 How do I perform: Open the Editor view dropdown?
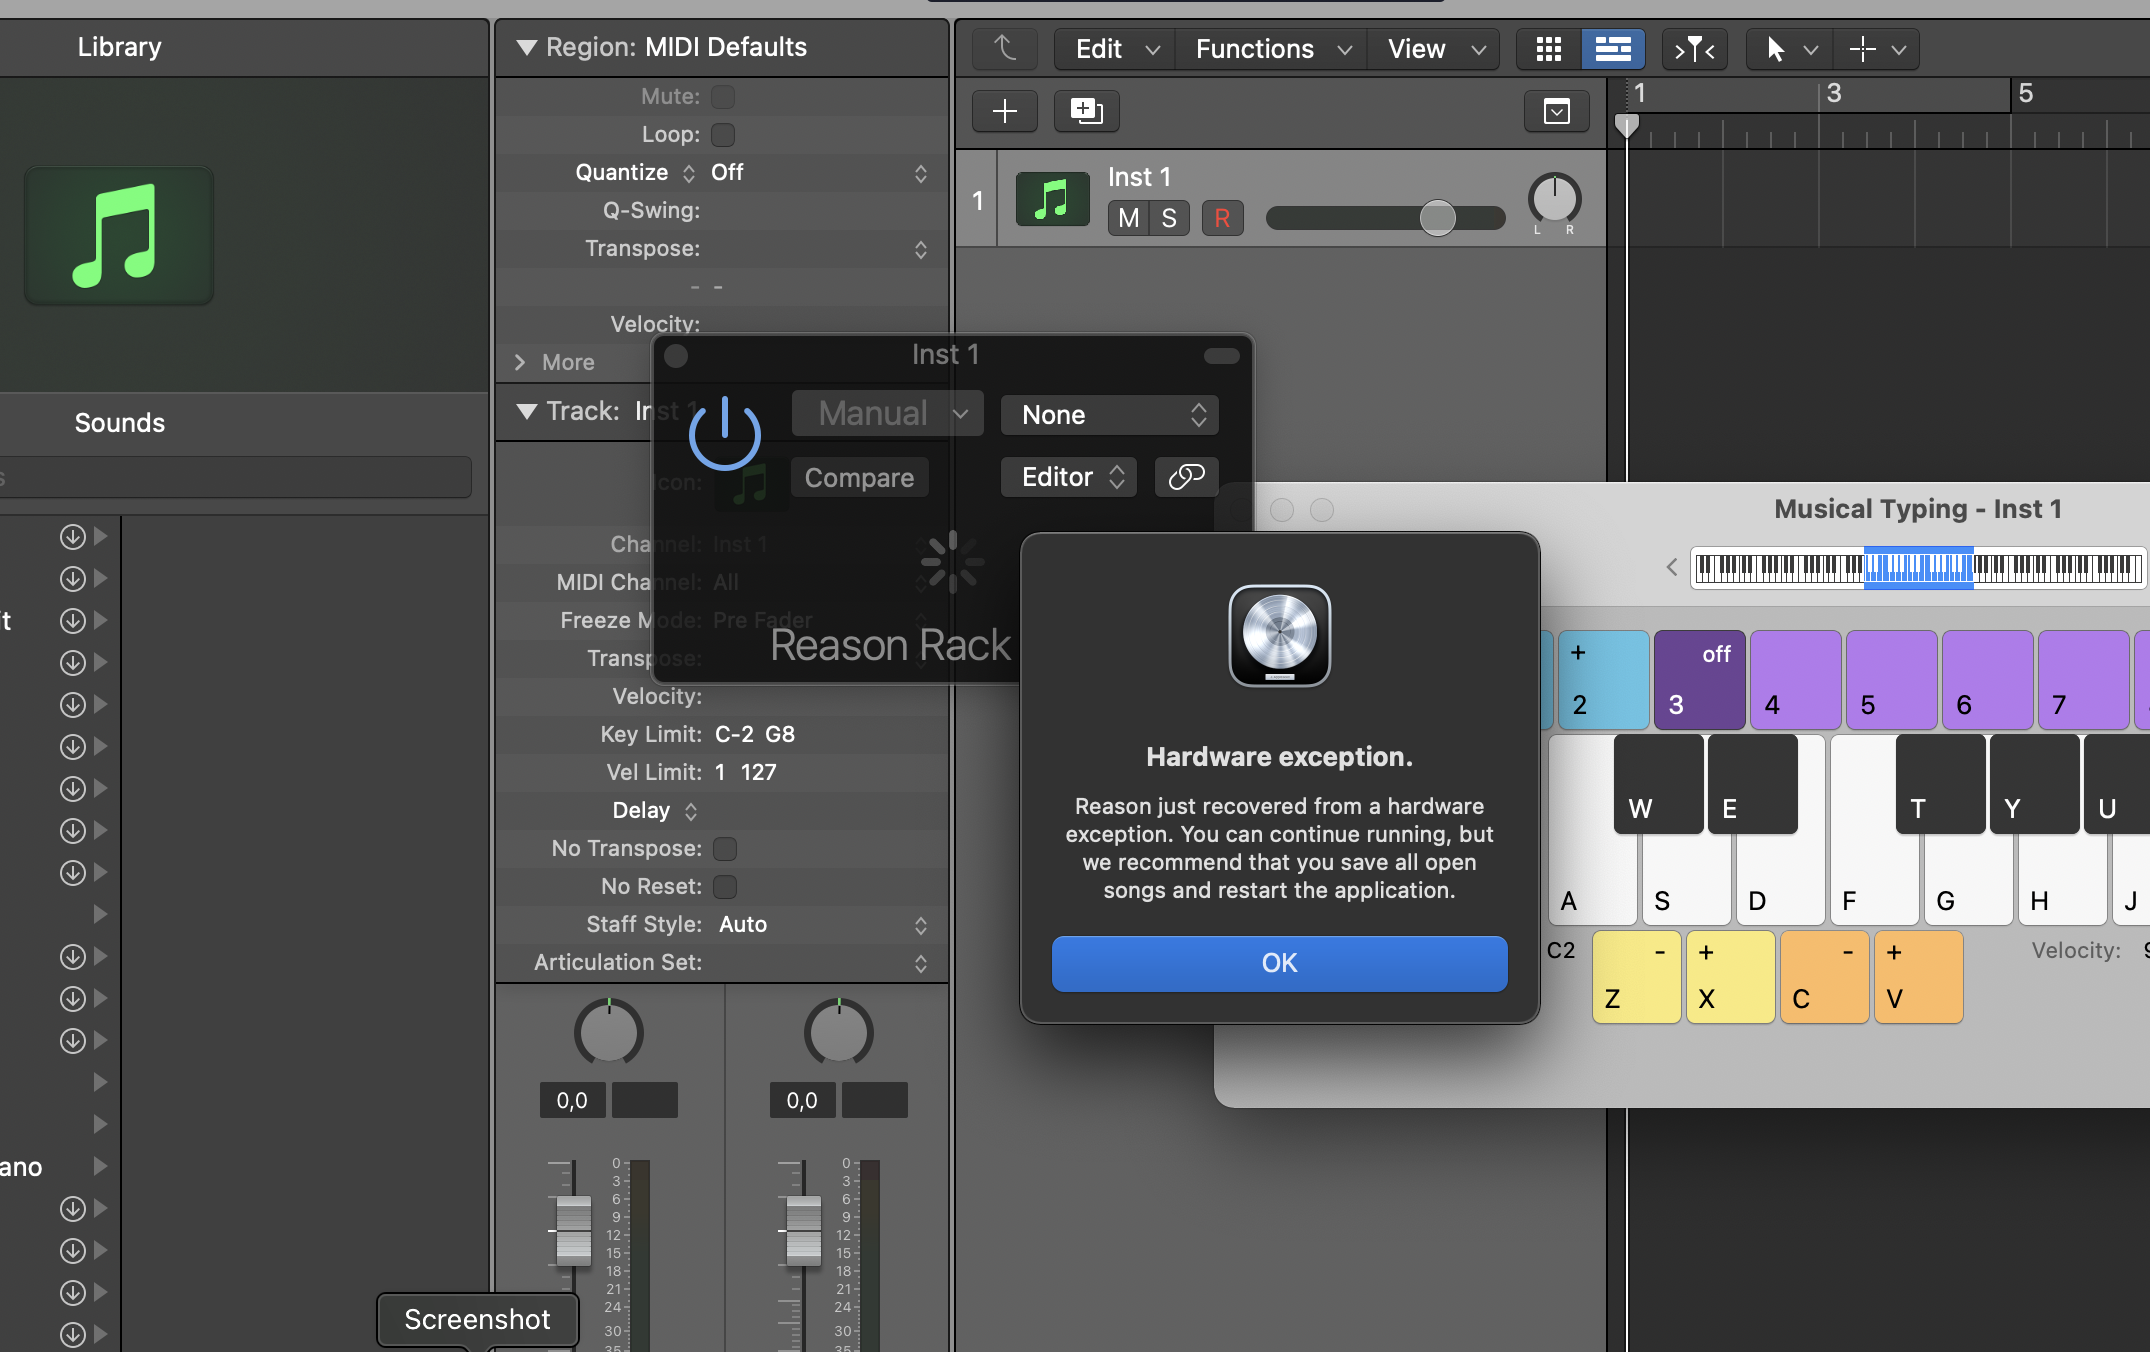pyautogui.click(x=1069, y=477)
